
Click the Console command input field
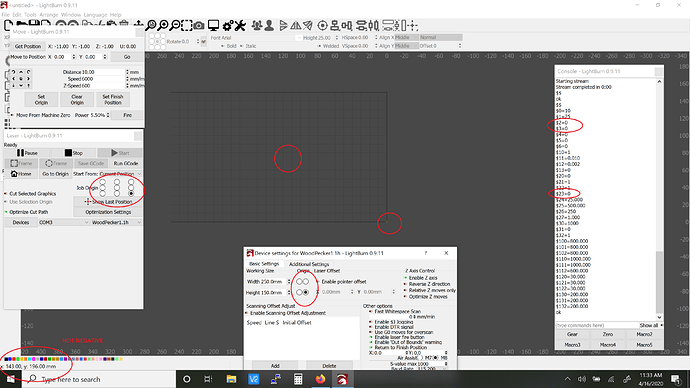[596, 325]
